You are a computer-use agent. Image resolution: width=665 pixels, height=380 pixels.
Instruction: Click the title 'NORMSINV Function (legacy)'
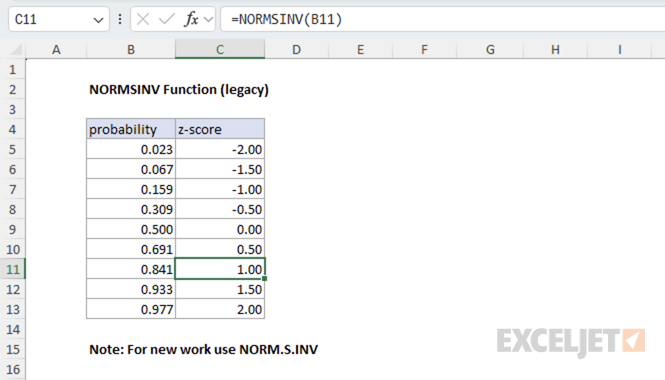pos(179,89)
